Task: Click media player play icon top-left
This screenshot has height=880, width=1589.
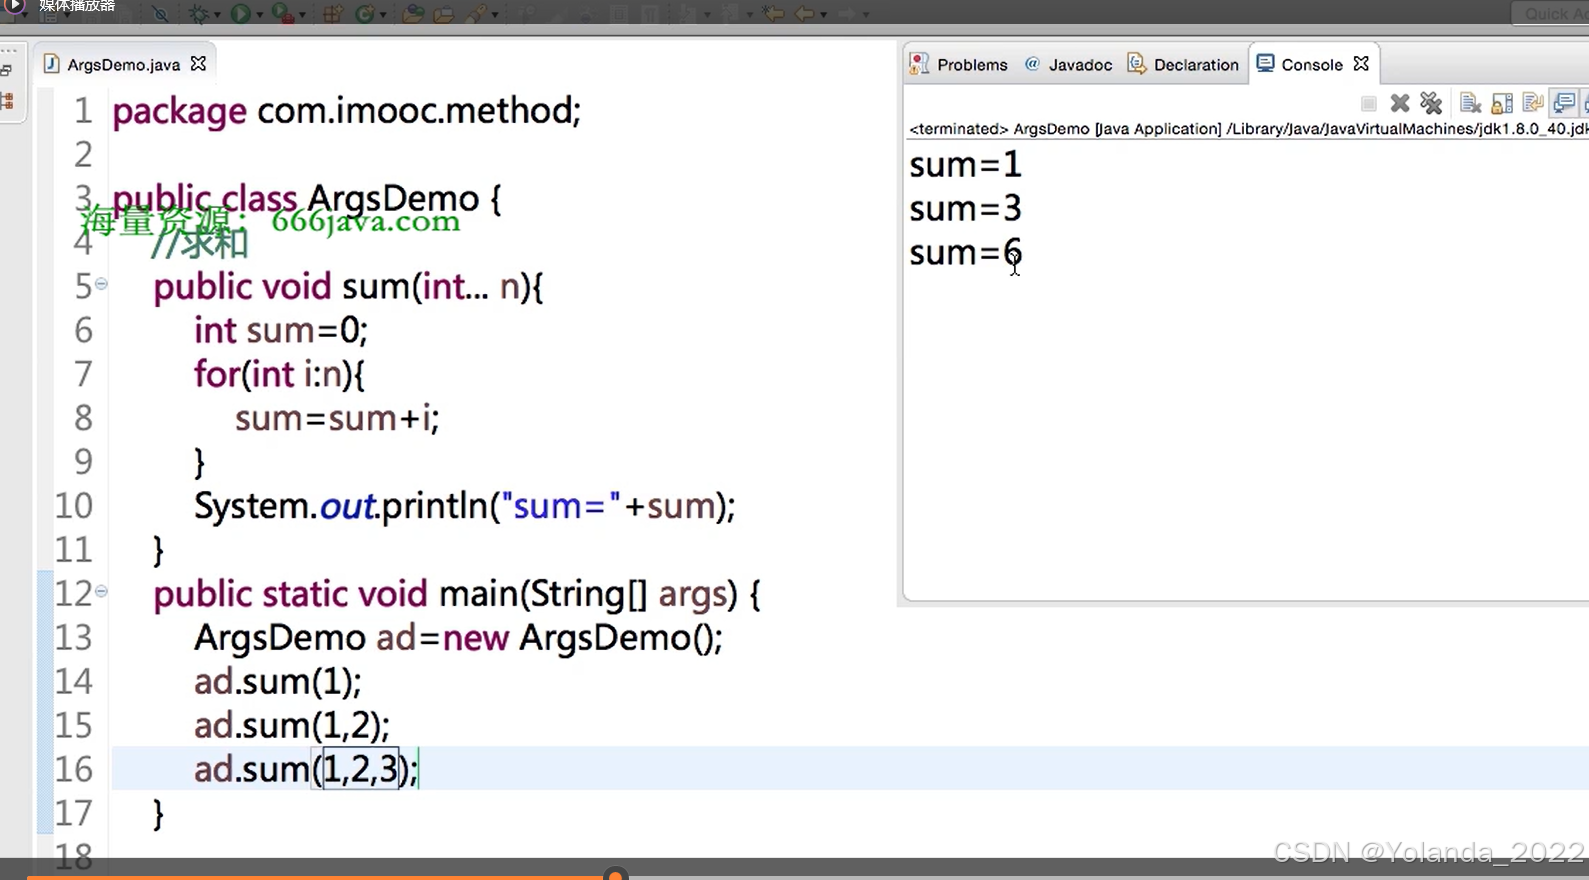Action: [15, 6]
